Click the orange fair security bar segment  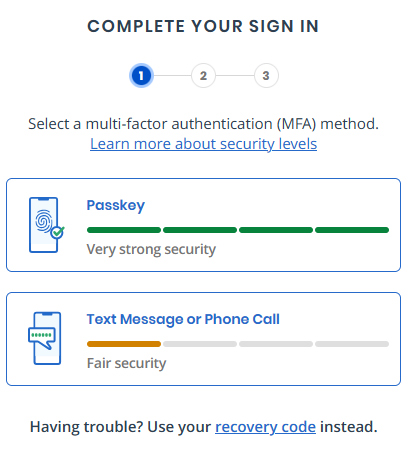[124, 344]
